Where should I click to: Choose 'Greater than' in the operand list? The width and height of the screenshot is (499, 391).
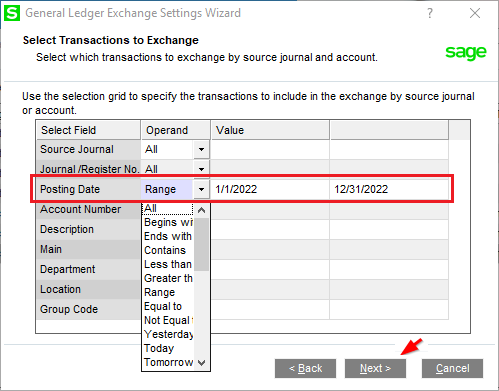(x=168, y=278)
